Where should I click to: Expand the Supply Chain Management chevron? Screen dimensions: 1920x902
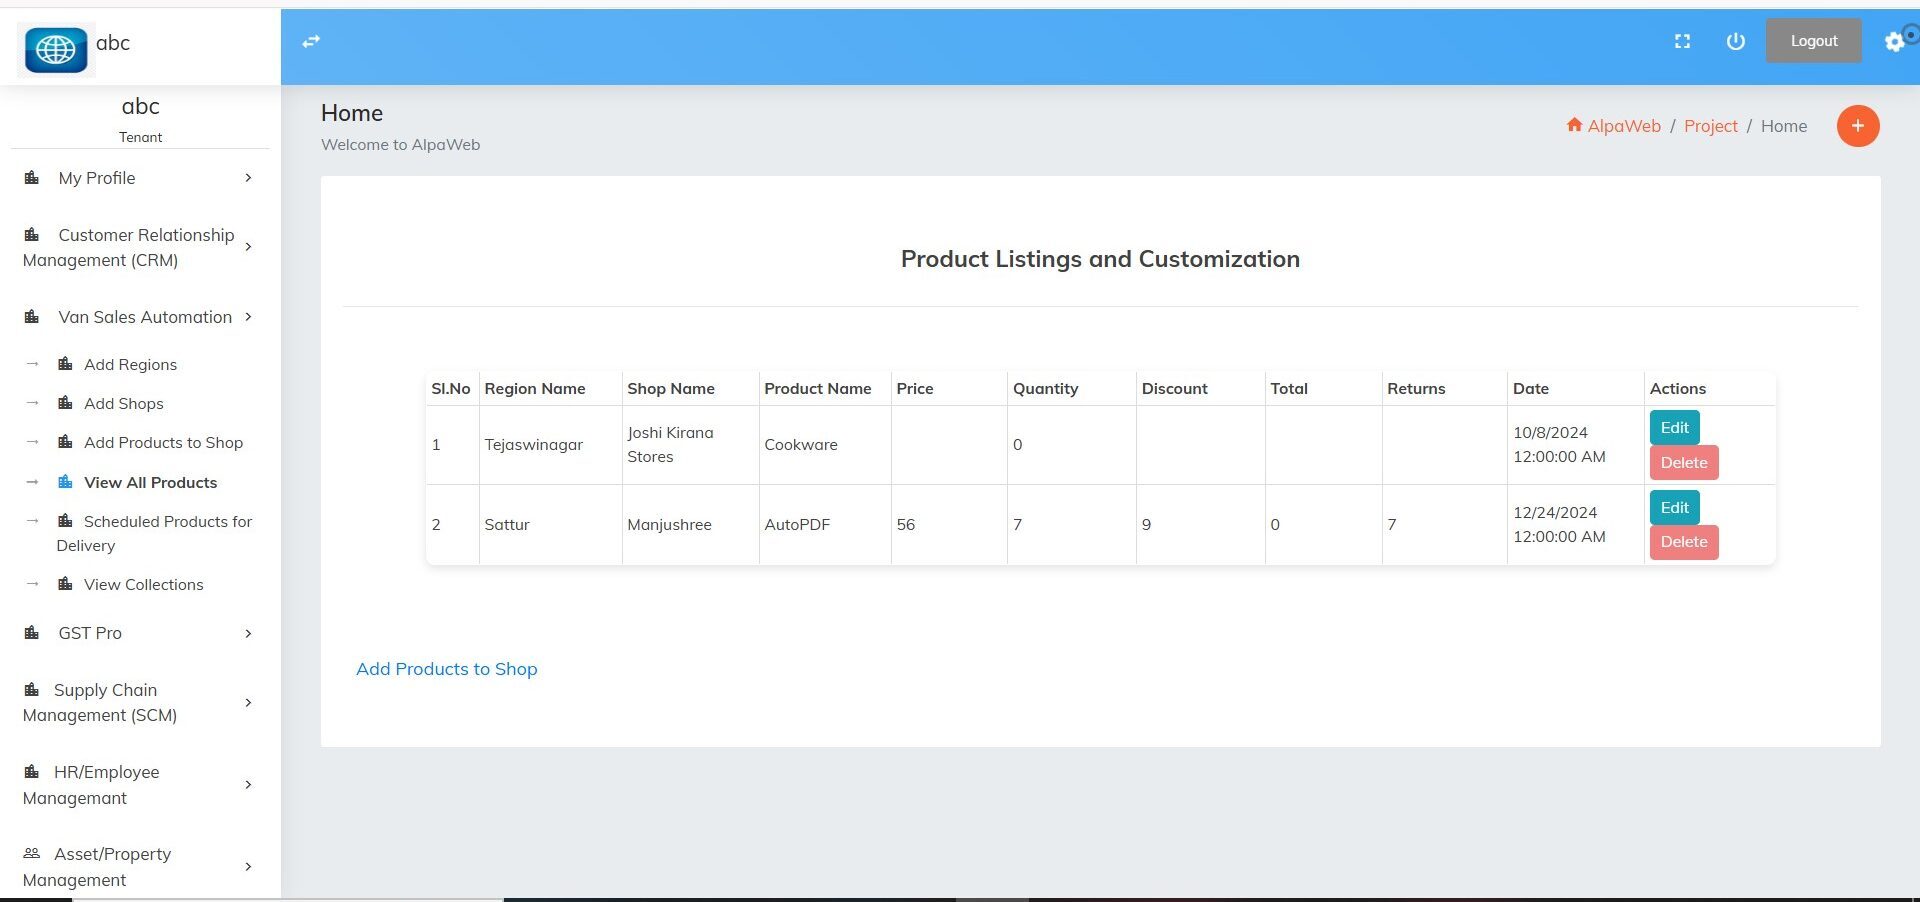[x=248, y=702]
